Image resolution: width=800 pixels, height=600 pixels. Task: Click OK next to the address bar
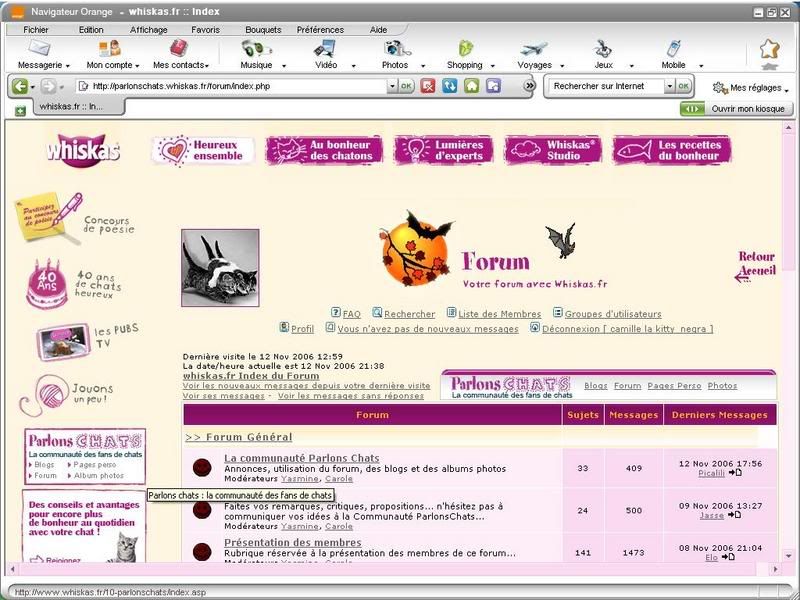406,86
